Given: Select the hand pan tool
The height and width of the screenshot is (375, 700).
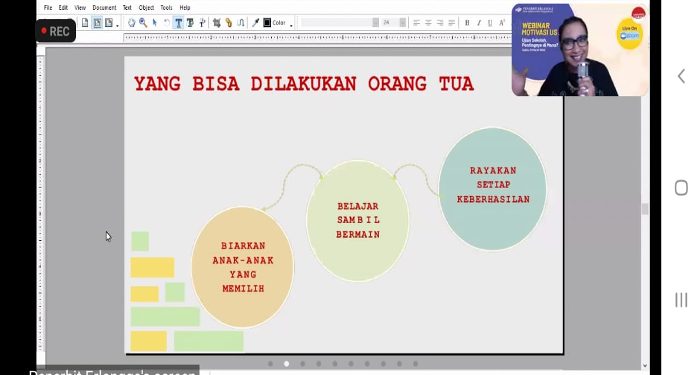Looking at the screenshot, I should (x=131, y=23).
